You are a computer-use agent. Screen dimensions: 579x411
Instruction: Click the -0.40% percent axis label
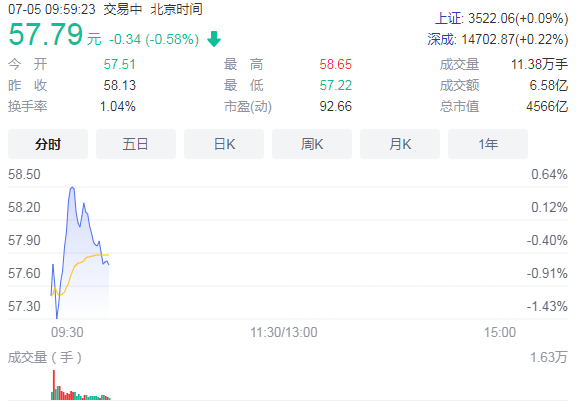(547, 240)
